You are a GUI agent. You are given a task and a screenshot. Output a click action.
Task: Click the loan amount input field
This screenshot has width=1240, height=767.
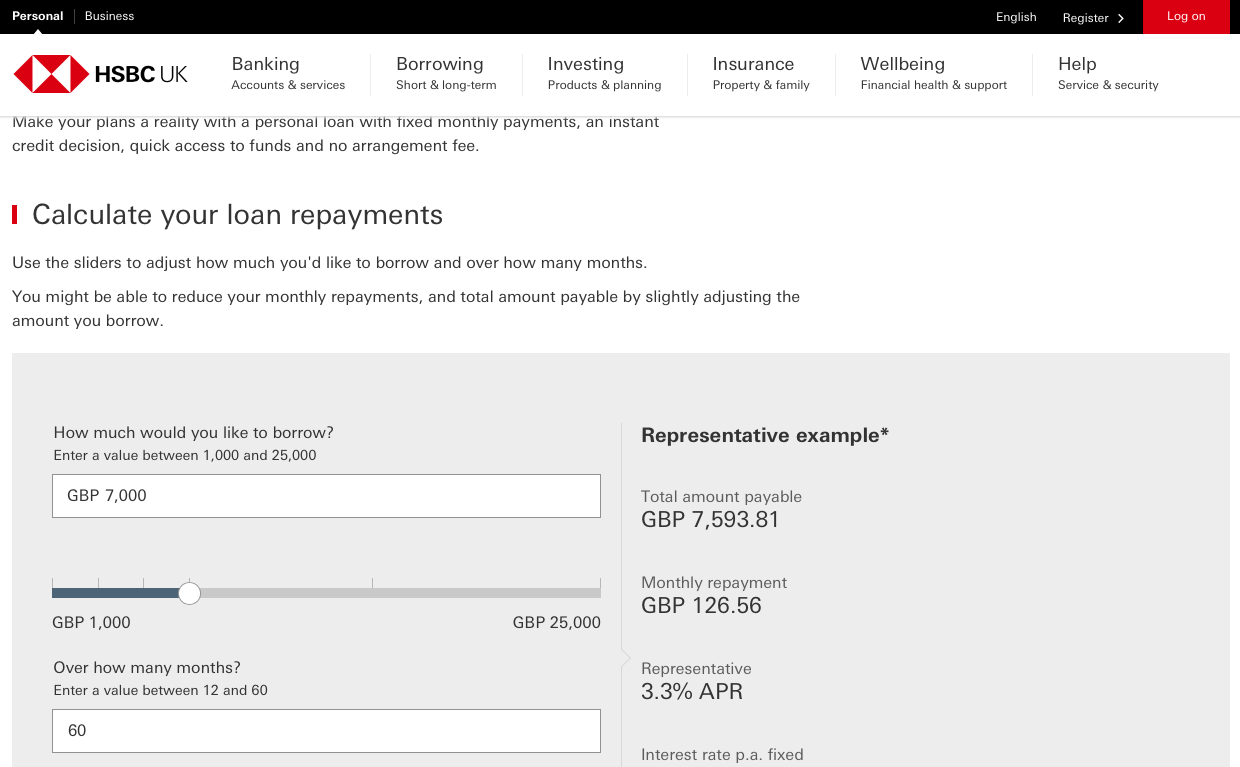click(326, 496)
